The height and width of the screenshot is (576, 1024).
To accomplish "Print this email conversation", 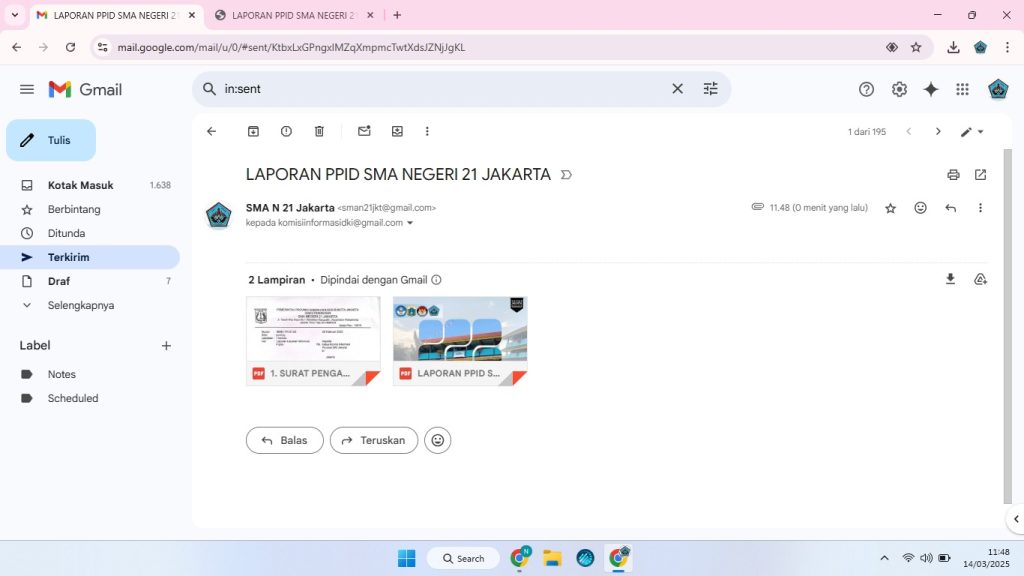I will (x=953, y=175).
